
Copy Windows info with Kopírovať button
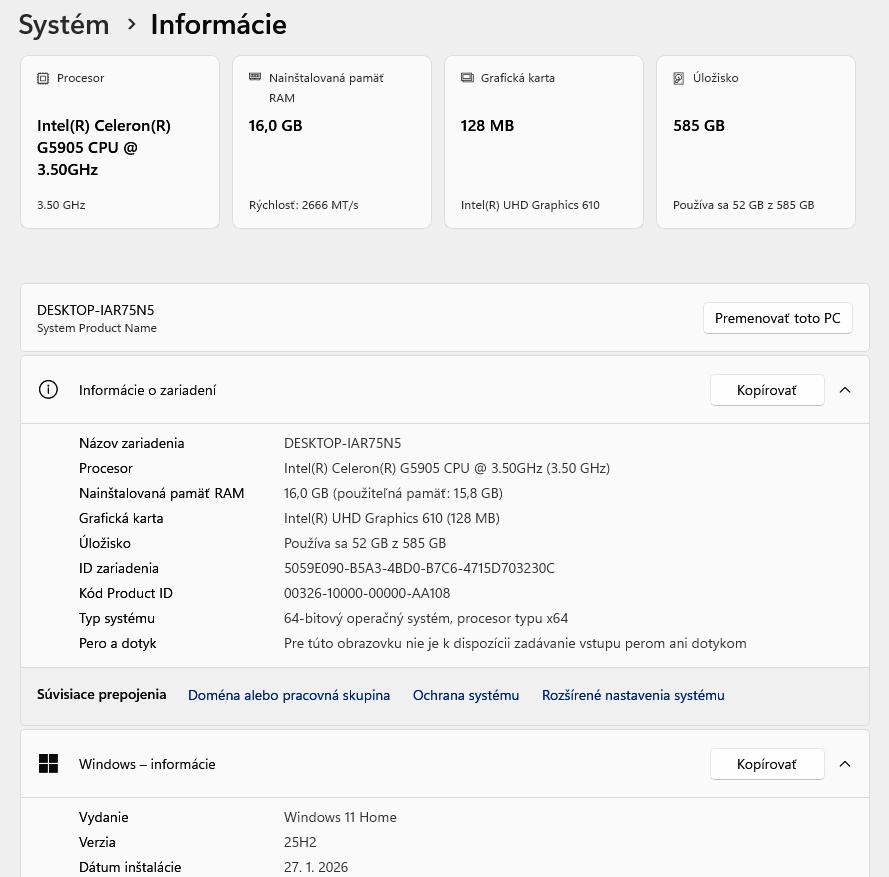click(x=767, y=764)
